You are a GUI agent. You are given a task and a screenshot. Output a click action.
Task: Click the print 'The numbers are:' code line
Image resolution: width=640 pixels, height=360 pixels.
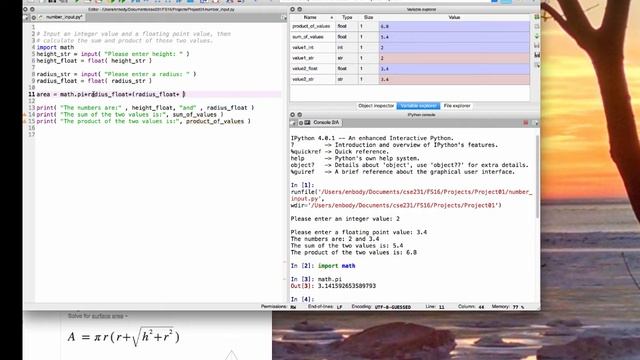tap(145, 108)
